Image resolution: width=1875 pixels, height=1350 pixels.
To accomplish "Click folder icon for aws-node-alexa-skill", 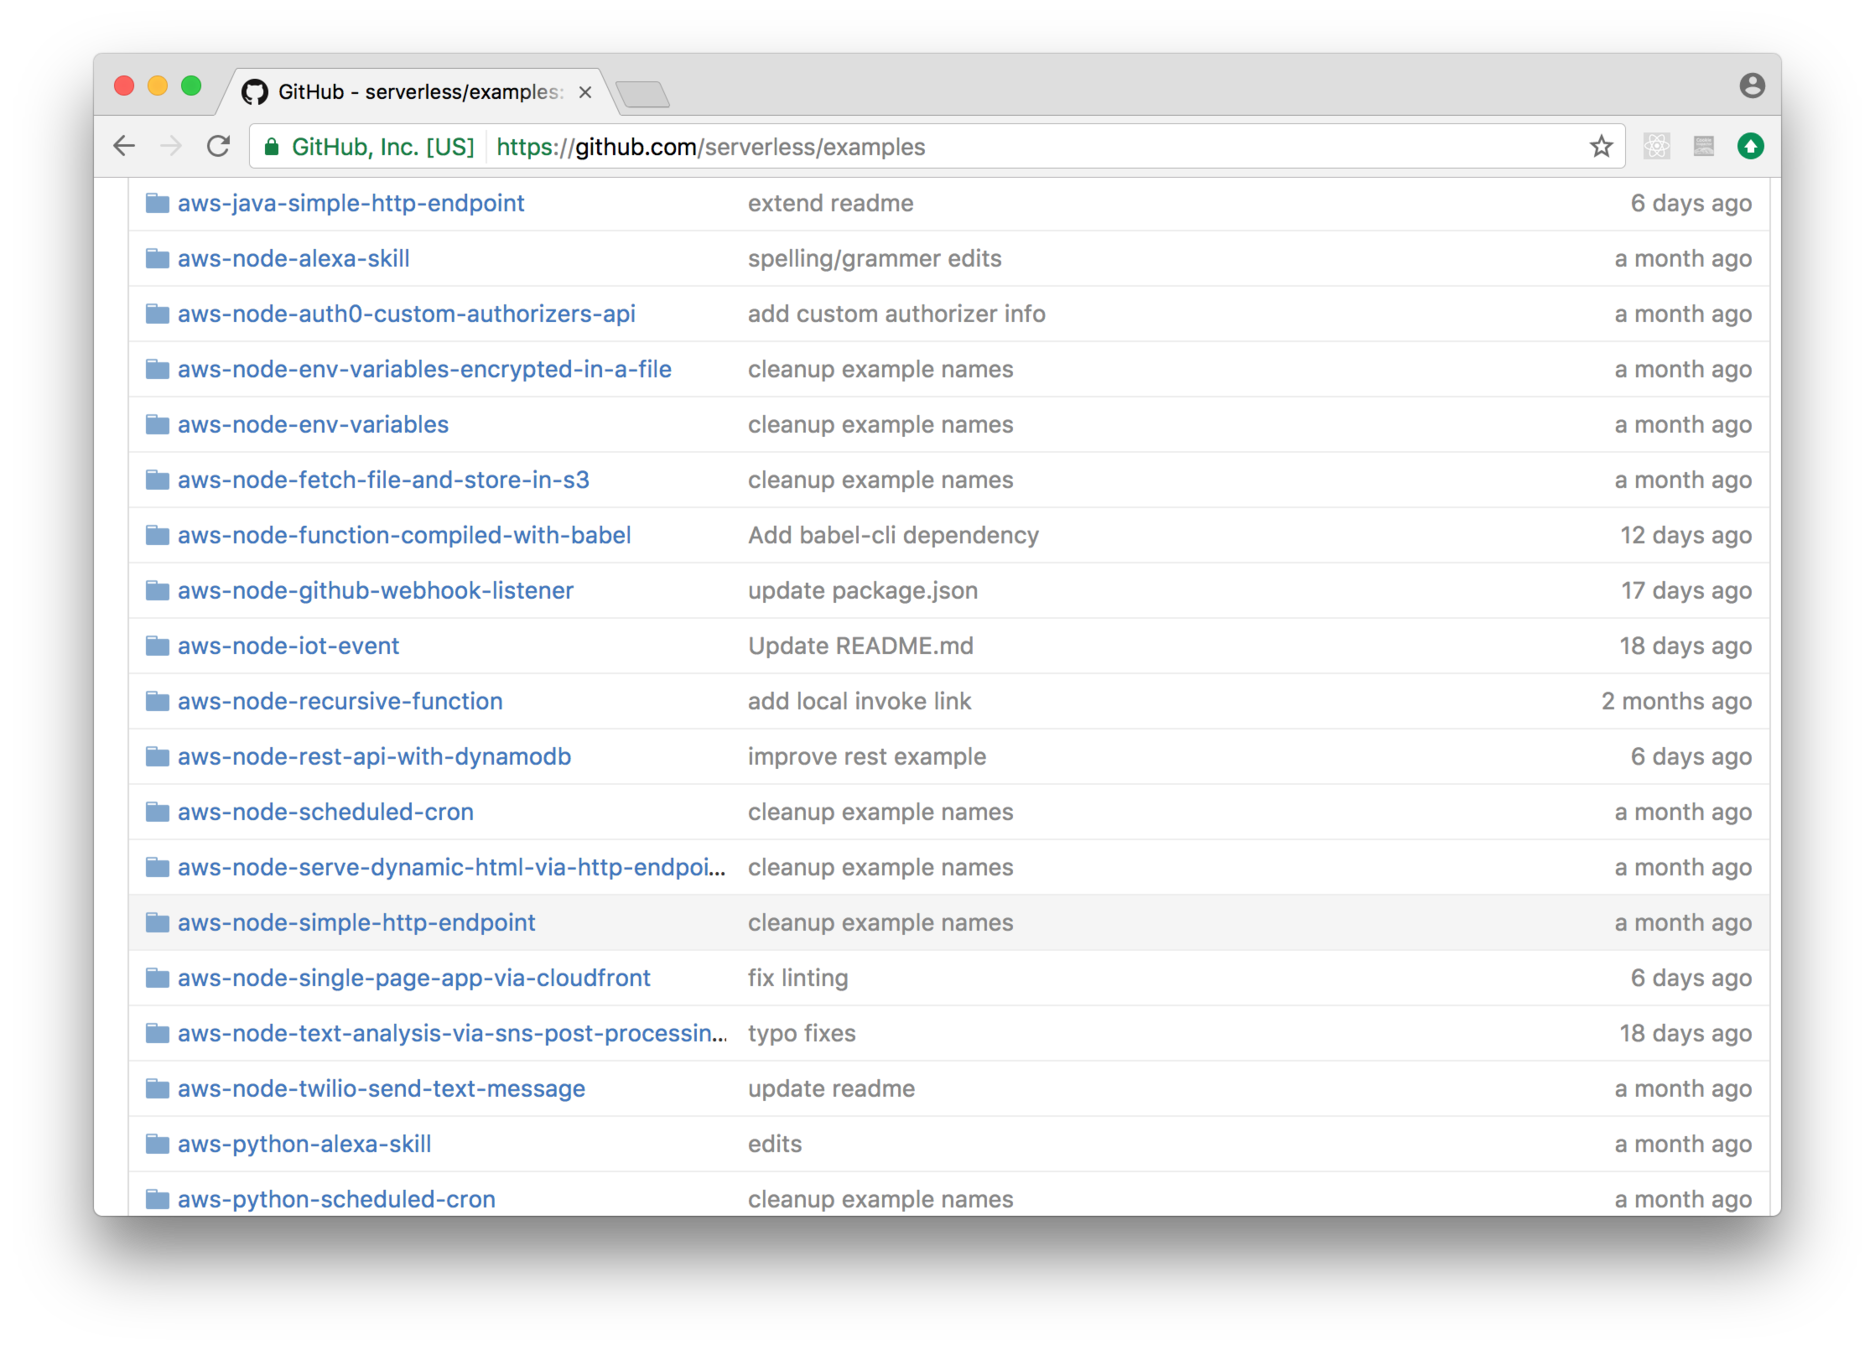I will 157,258.
